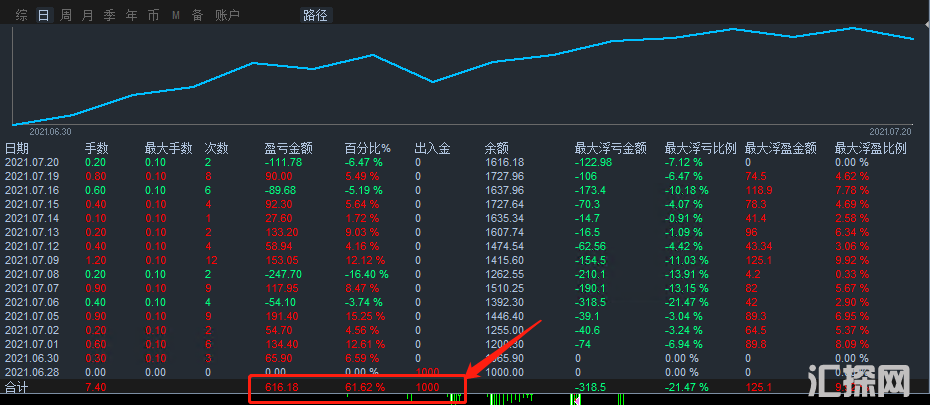Select the 2021.07.14 date row

[x=30, y=218]
